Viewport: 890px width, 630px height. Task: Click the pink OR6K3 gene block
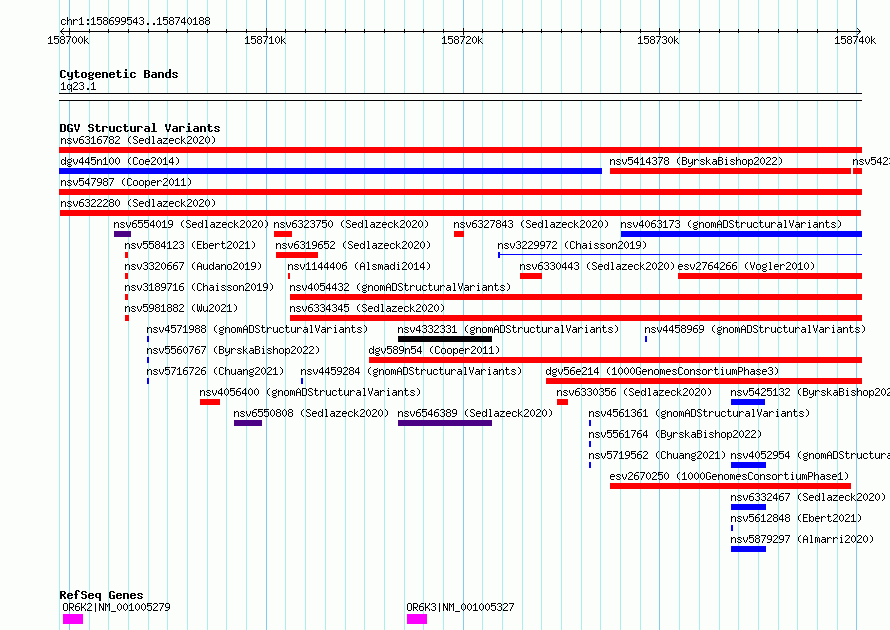coord(417,619)
